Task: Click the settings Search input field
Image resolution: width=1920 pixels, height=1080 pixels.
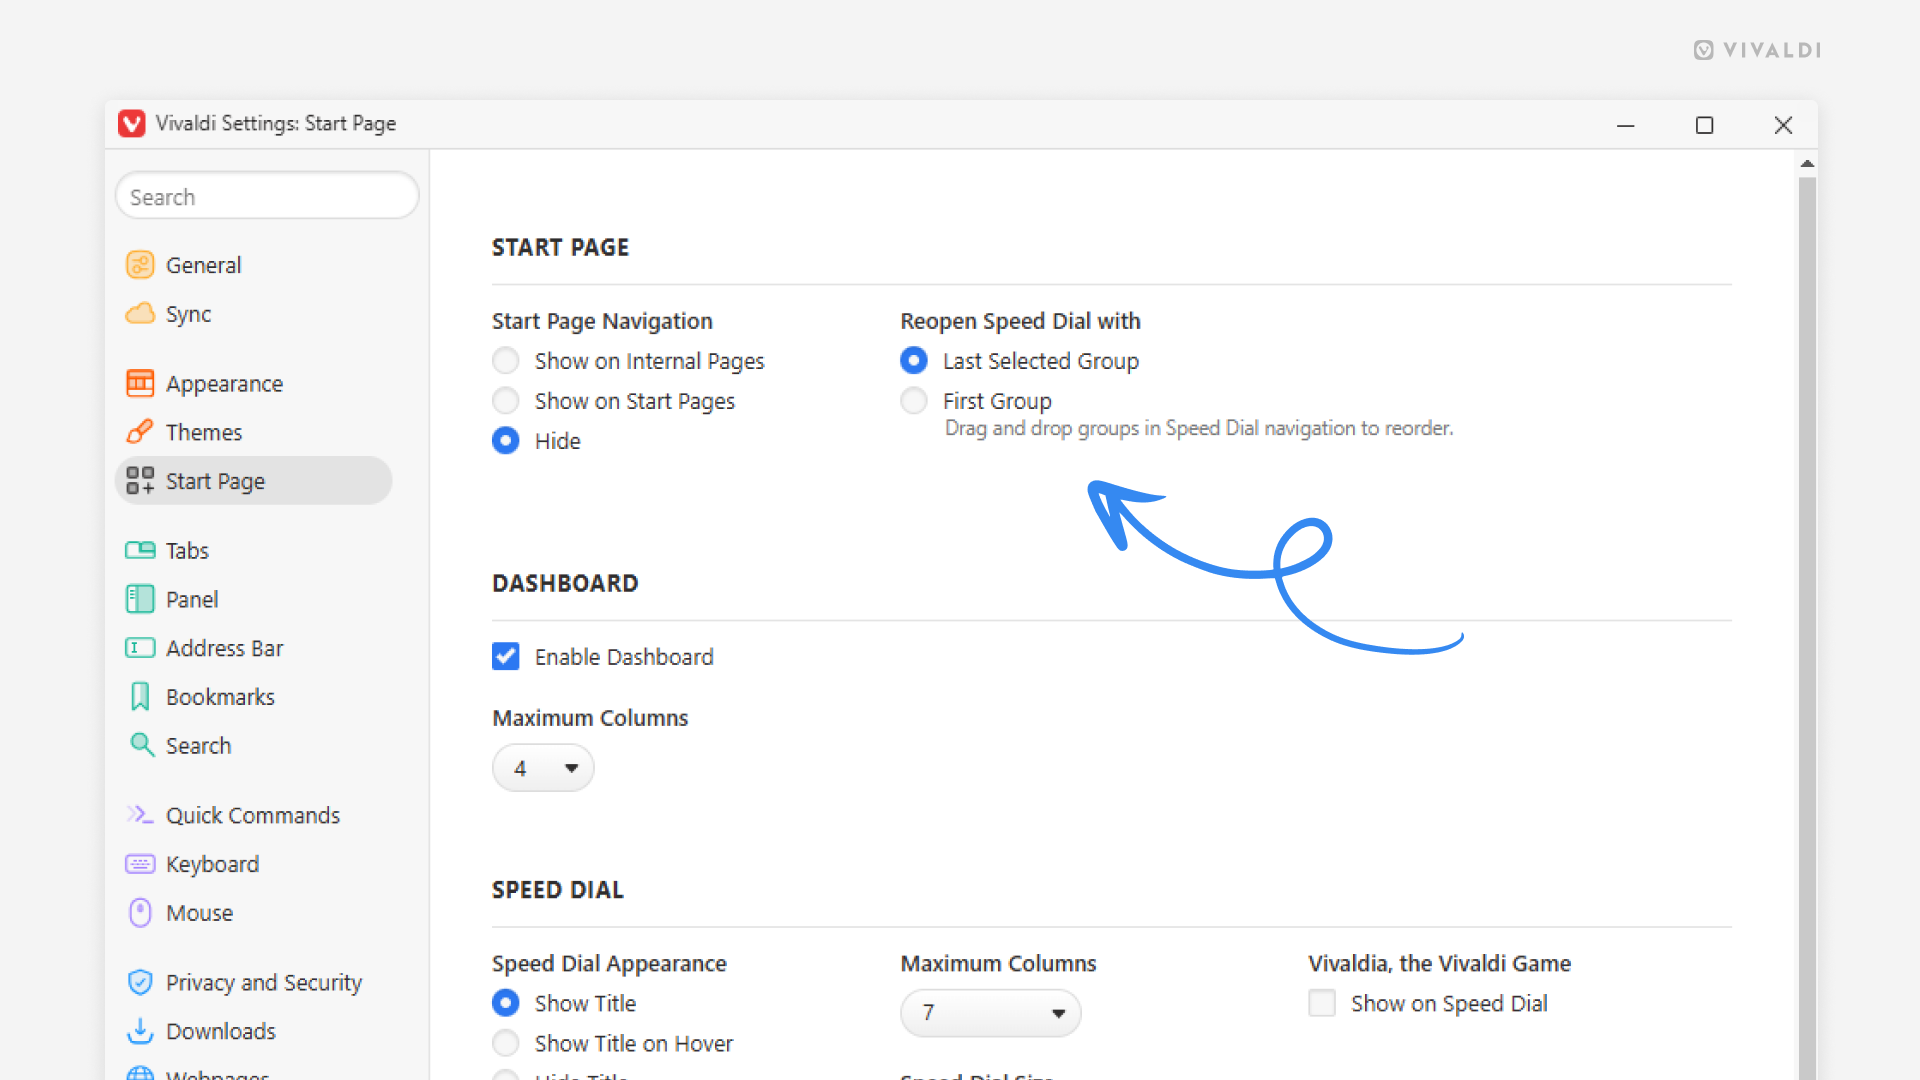Action: [x=267, y=196]
